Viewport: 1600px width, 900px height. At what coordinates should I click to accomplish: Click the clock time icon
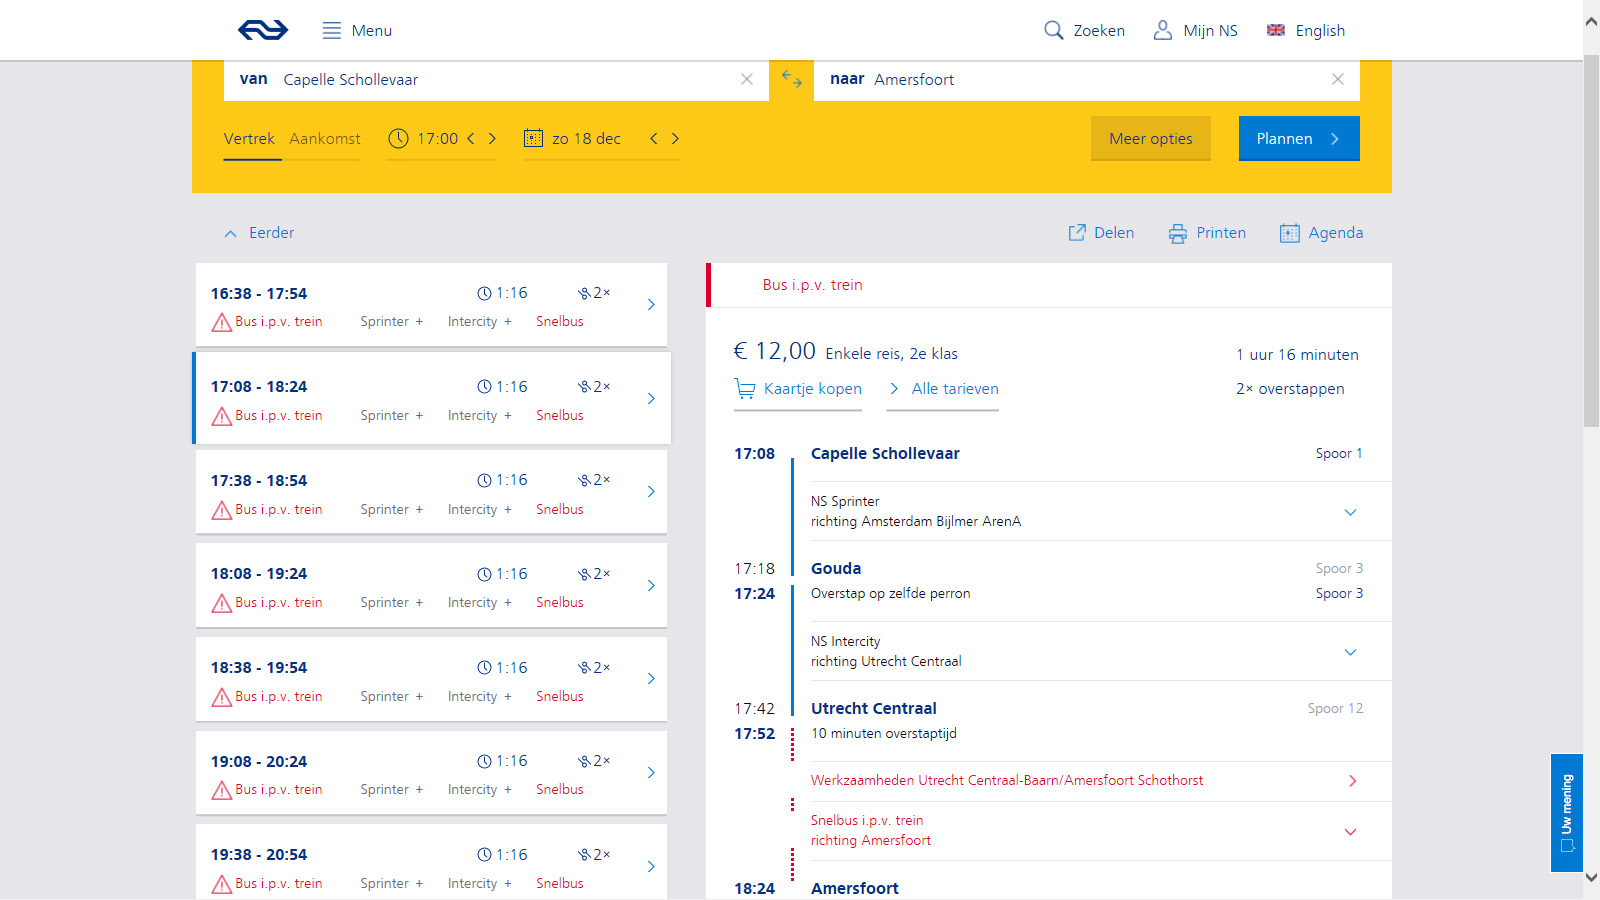(398, 138)
